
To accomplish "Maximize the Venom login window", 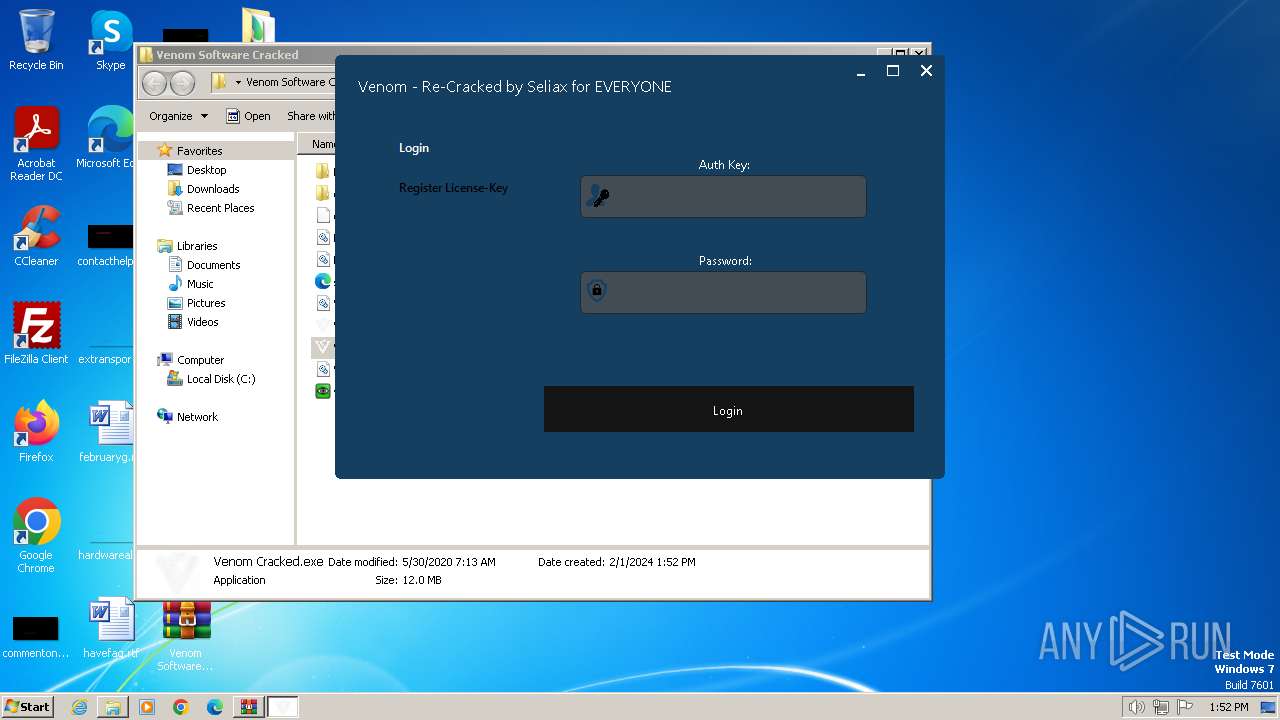I will tap(893, 71).
